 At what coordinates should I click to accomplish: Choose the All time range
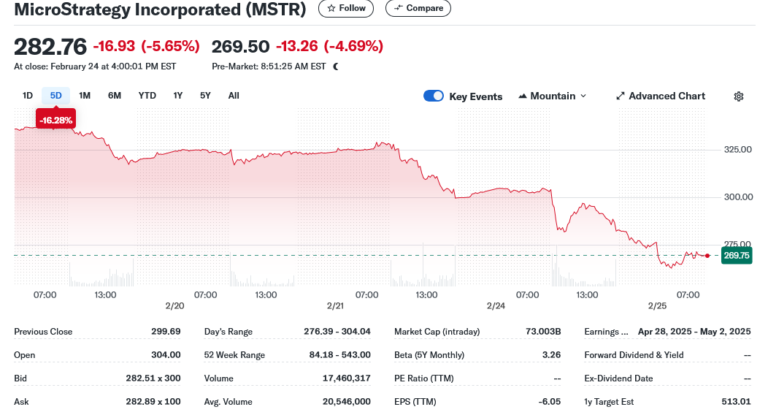pyautogui.click(x=234, y=96)
